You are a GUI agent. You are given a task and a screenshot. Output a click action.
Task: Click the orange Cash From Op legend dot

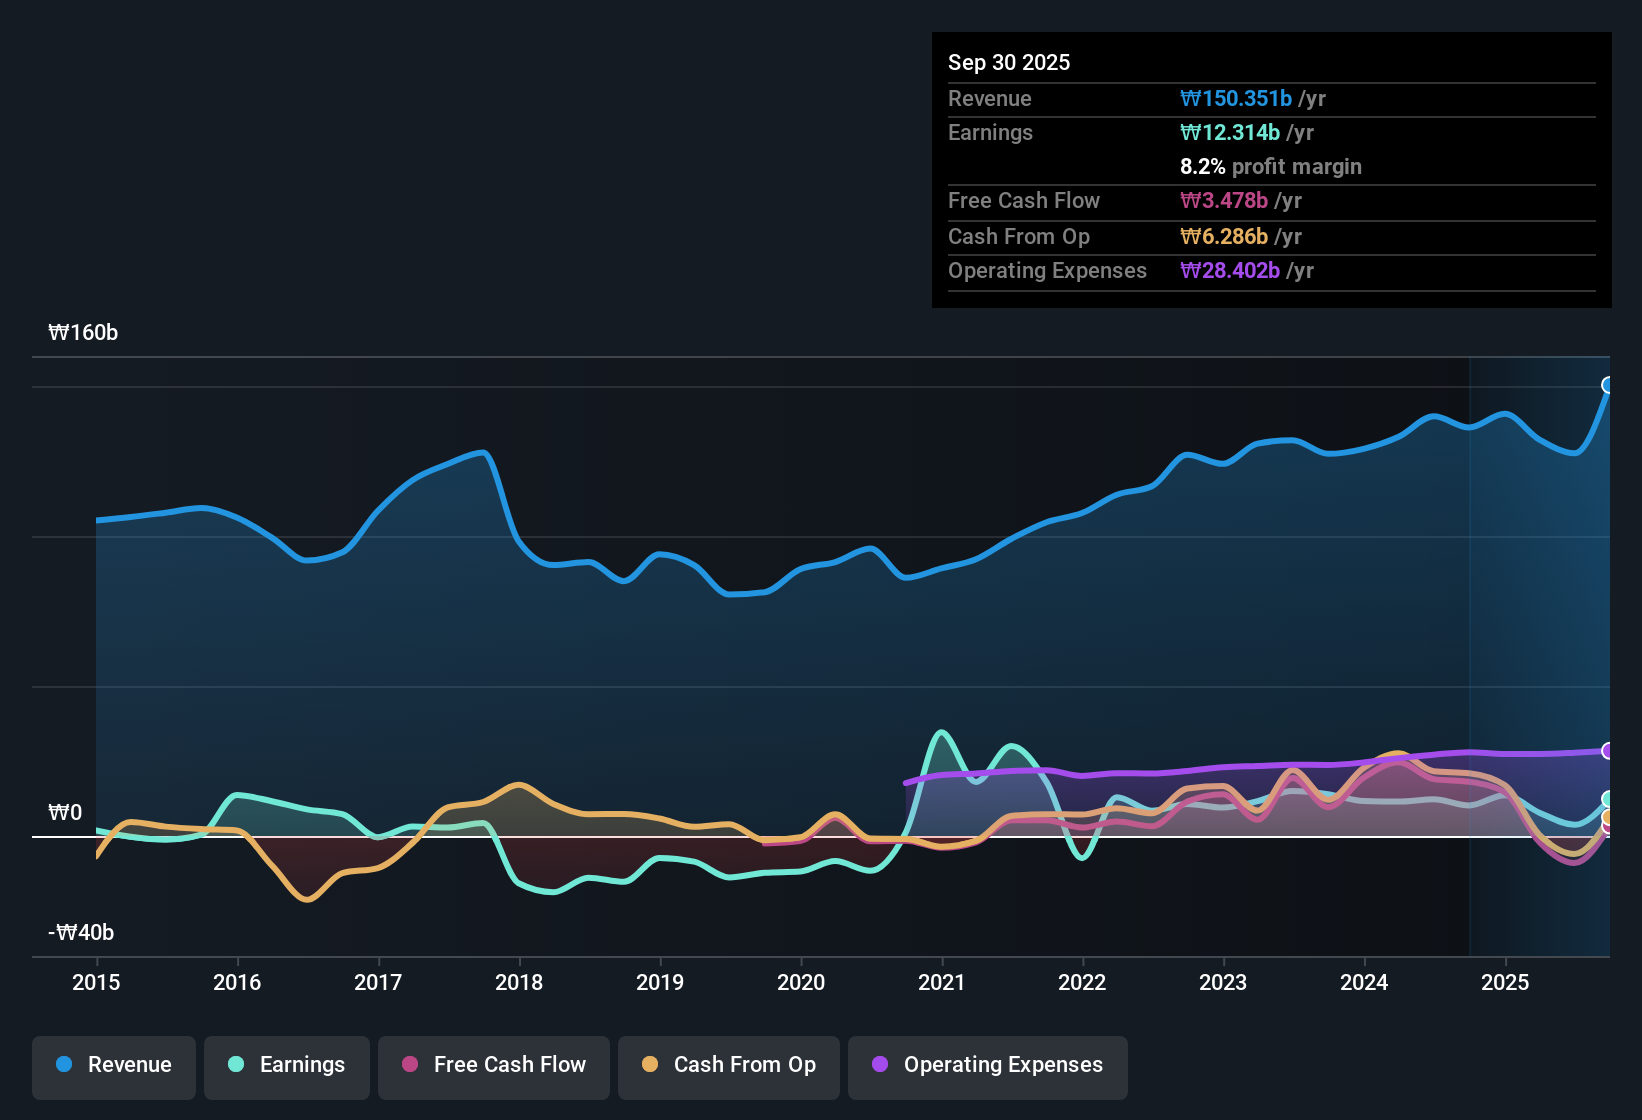coord(650,1065)
